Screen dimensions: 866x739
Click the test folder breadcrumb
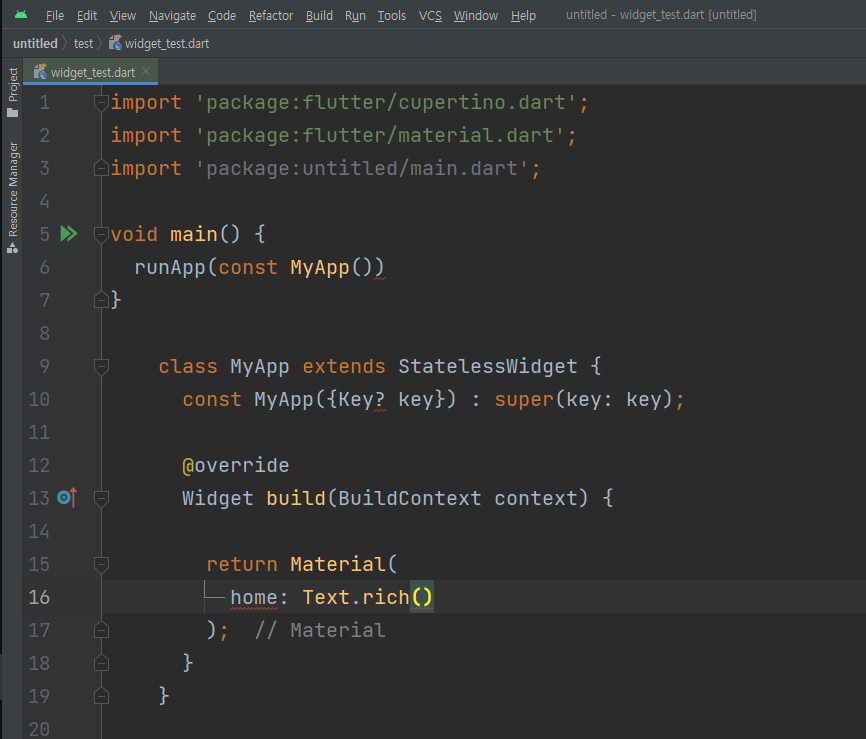click(x=83, y=44)
